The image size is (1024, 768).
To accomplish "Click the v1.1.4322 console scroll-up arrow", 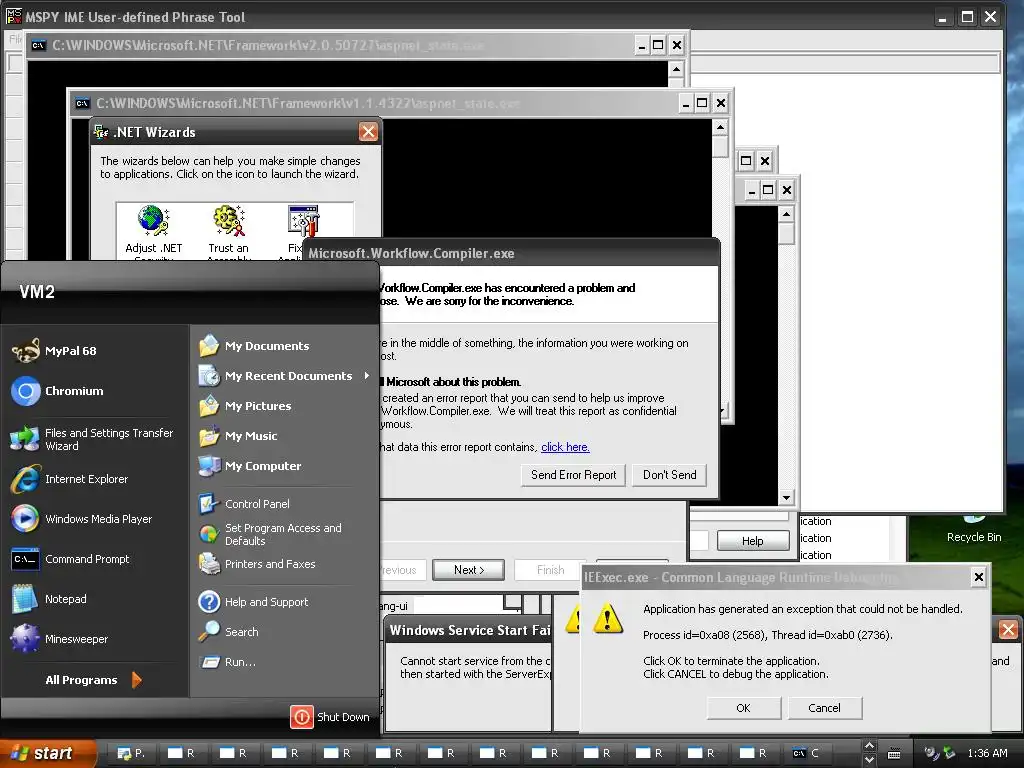I will pos(720,127).
